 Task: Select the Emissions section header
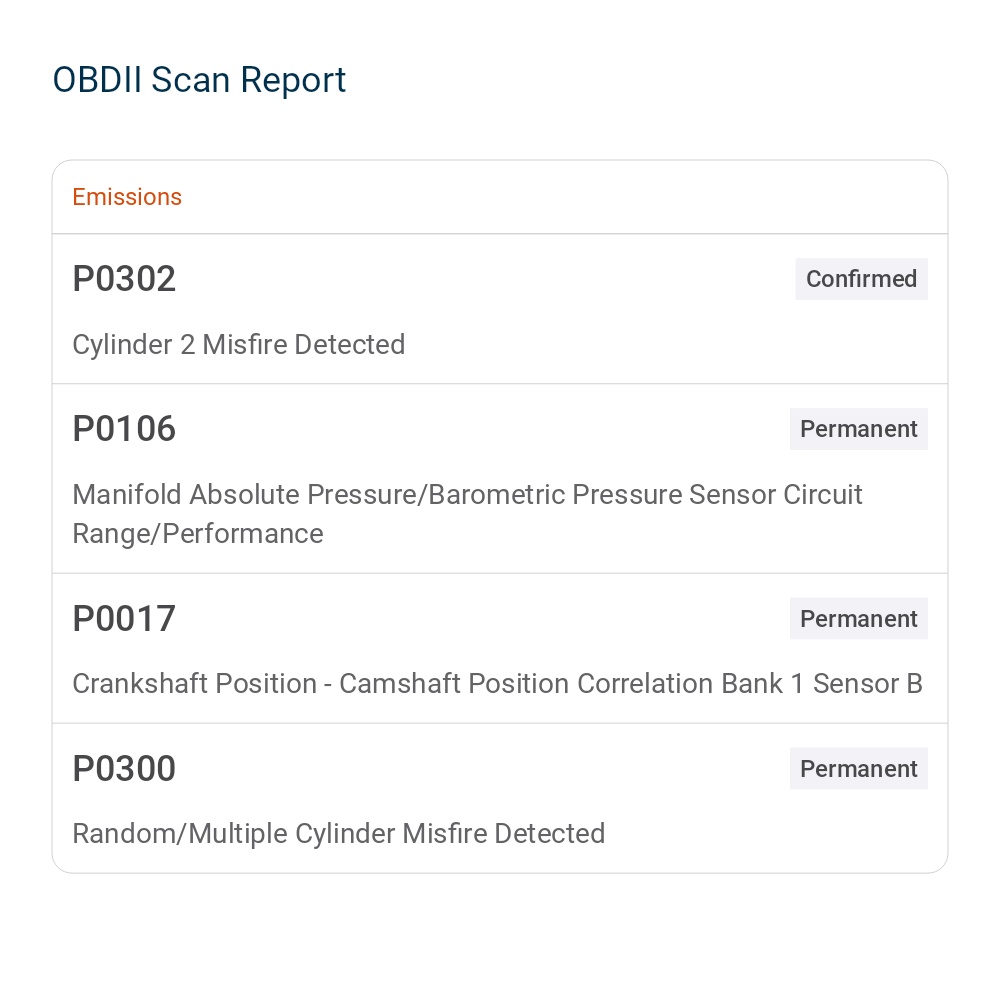(x=127, y=197)
